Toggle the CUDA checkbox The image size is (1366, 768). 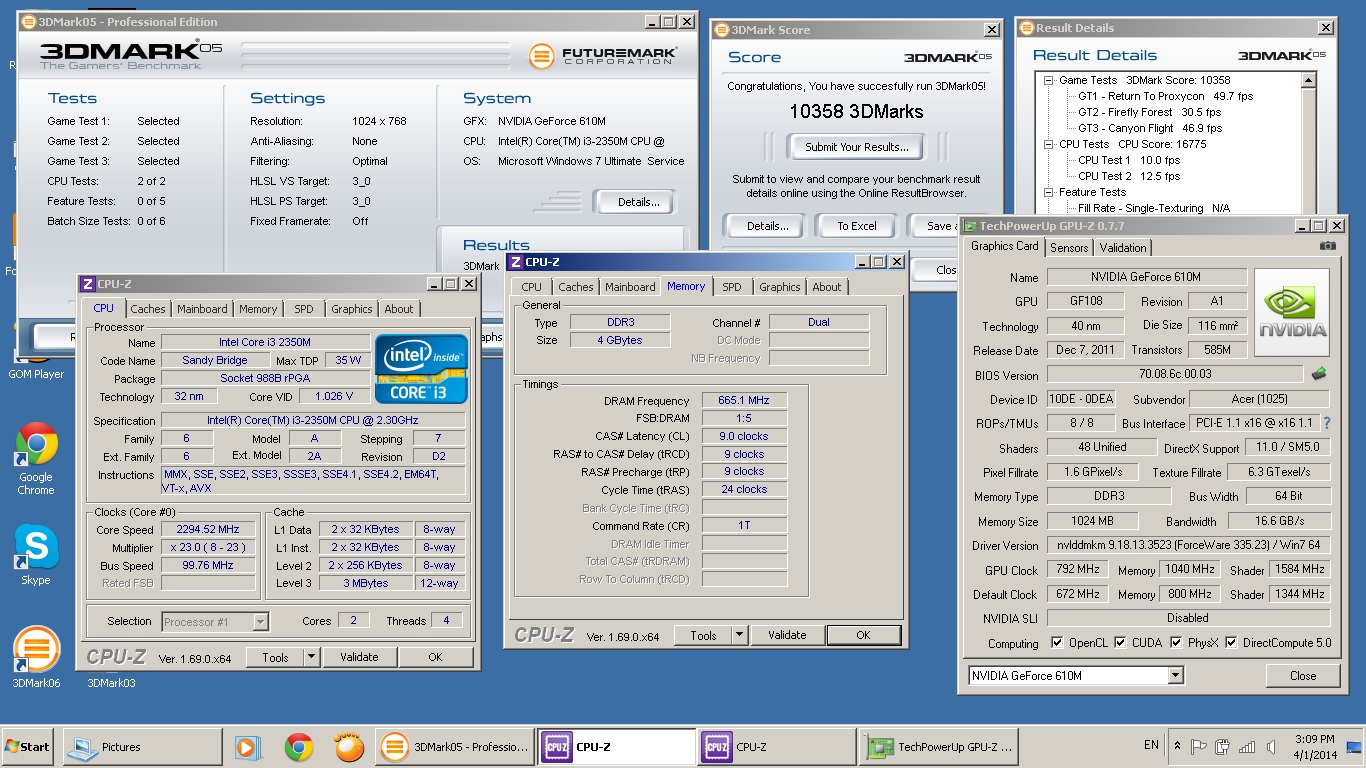[1120, 643]
